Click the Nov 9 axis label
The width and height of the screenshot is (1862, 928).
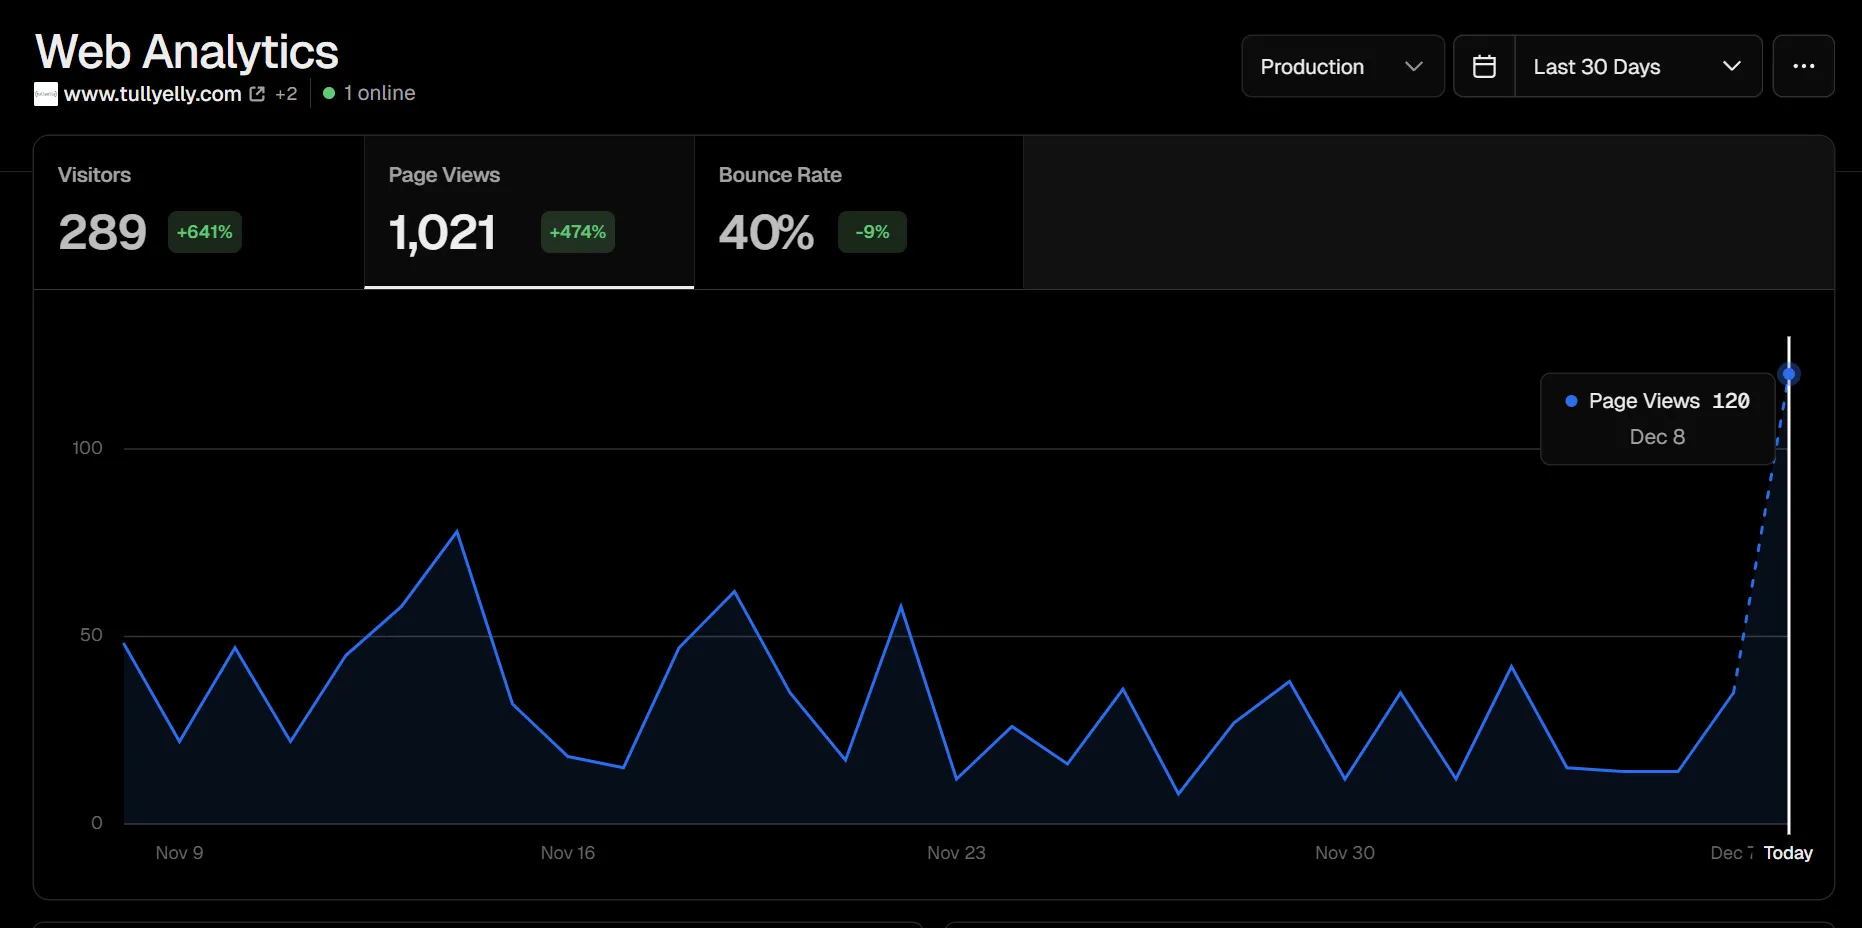point(179,853)
